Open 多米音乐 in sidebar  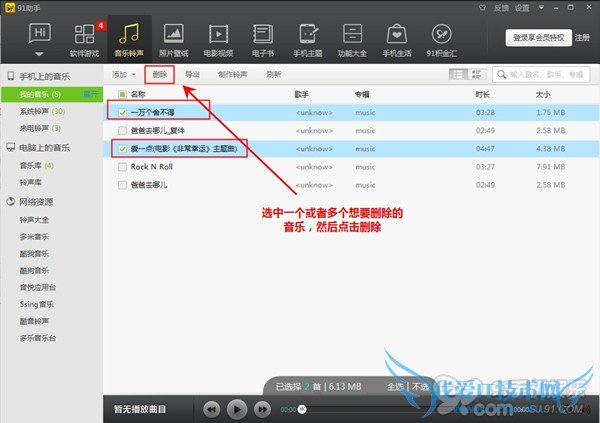click(34, 237)
